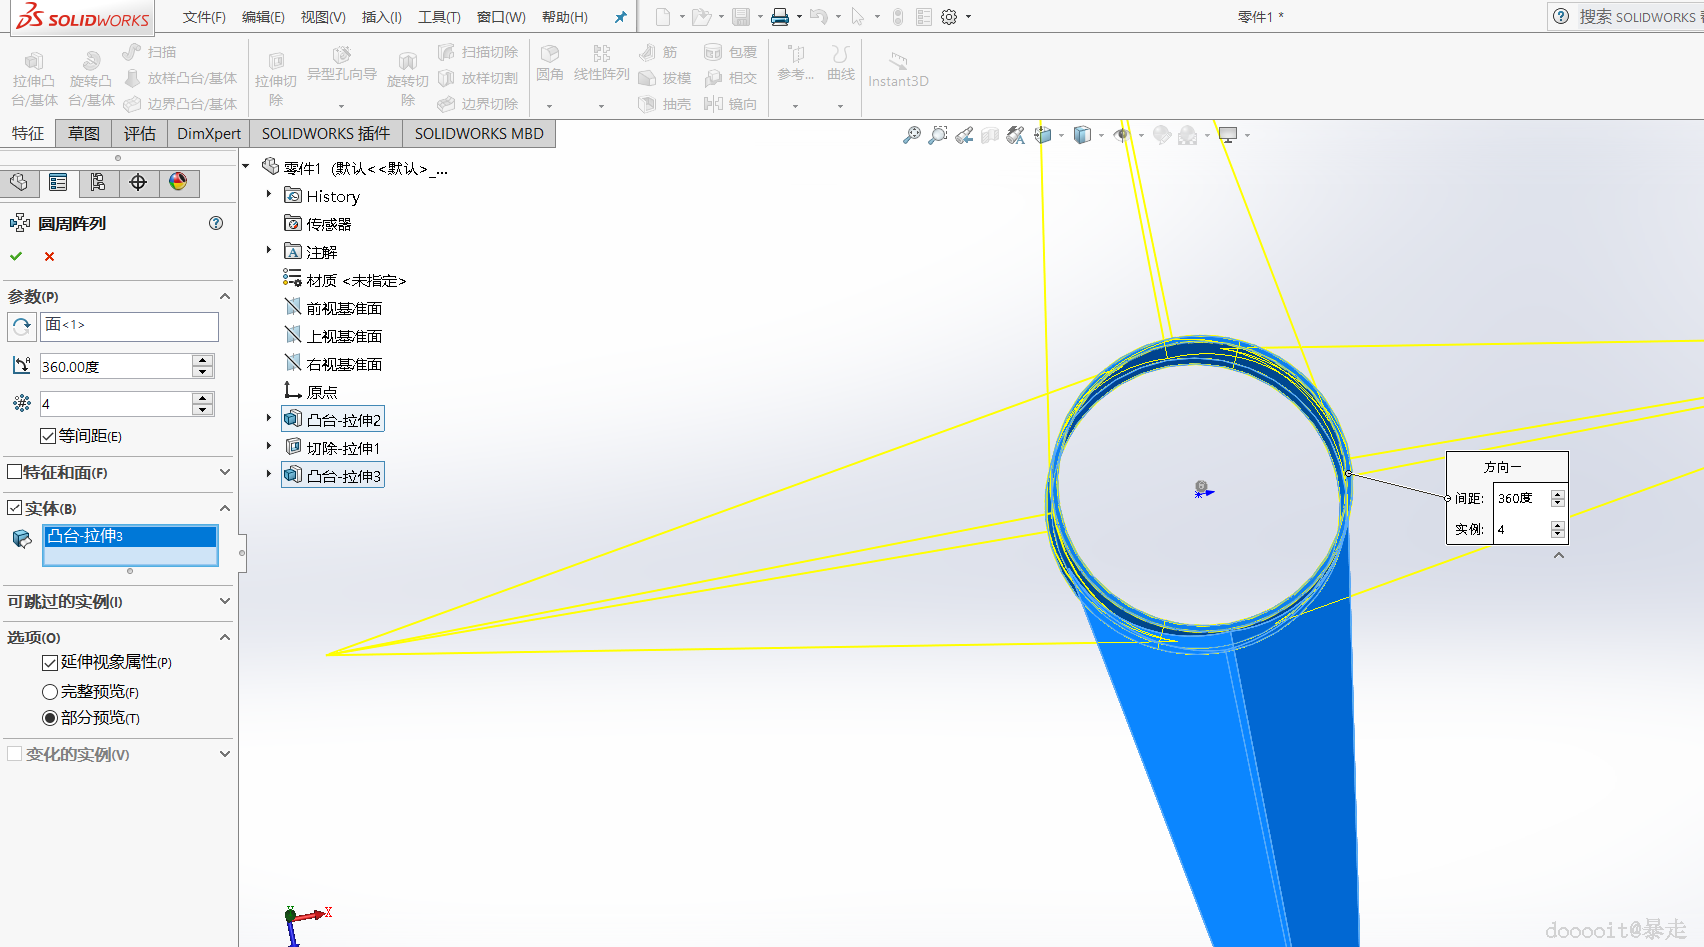
Task: Click the reverse direction icon beside the axis field
Action: tap(21, 327)
